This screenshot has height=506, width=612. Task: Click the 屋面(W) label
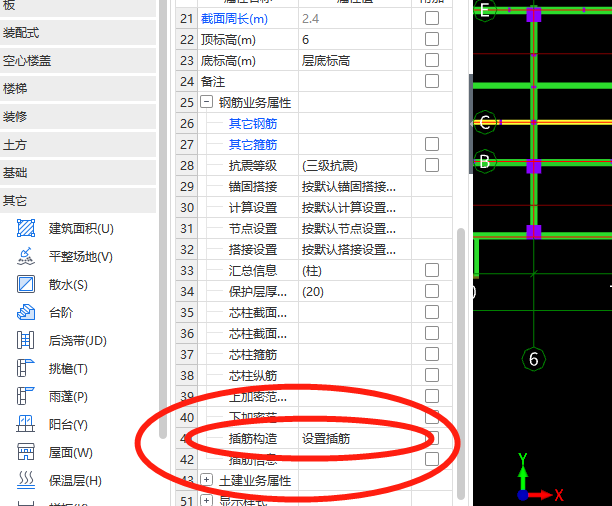click(x=71, y=453)
